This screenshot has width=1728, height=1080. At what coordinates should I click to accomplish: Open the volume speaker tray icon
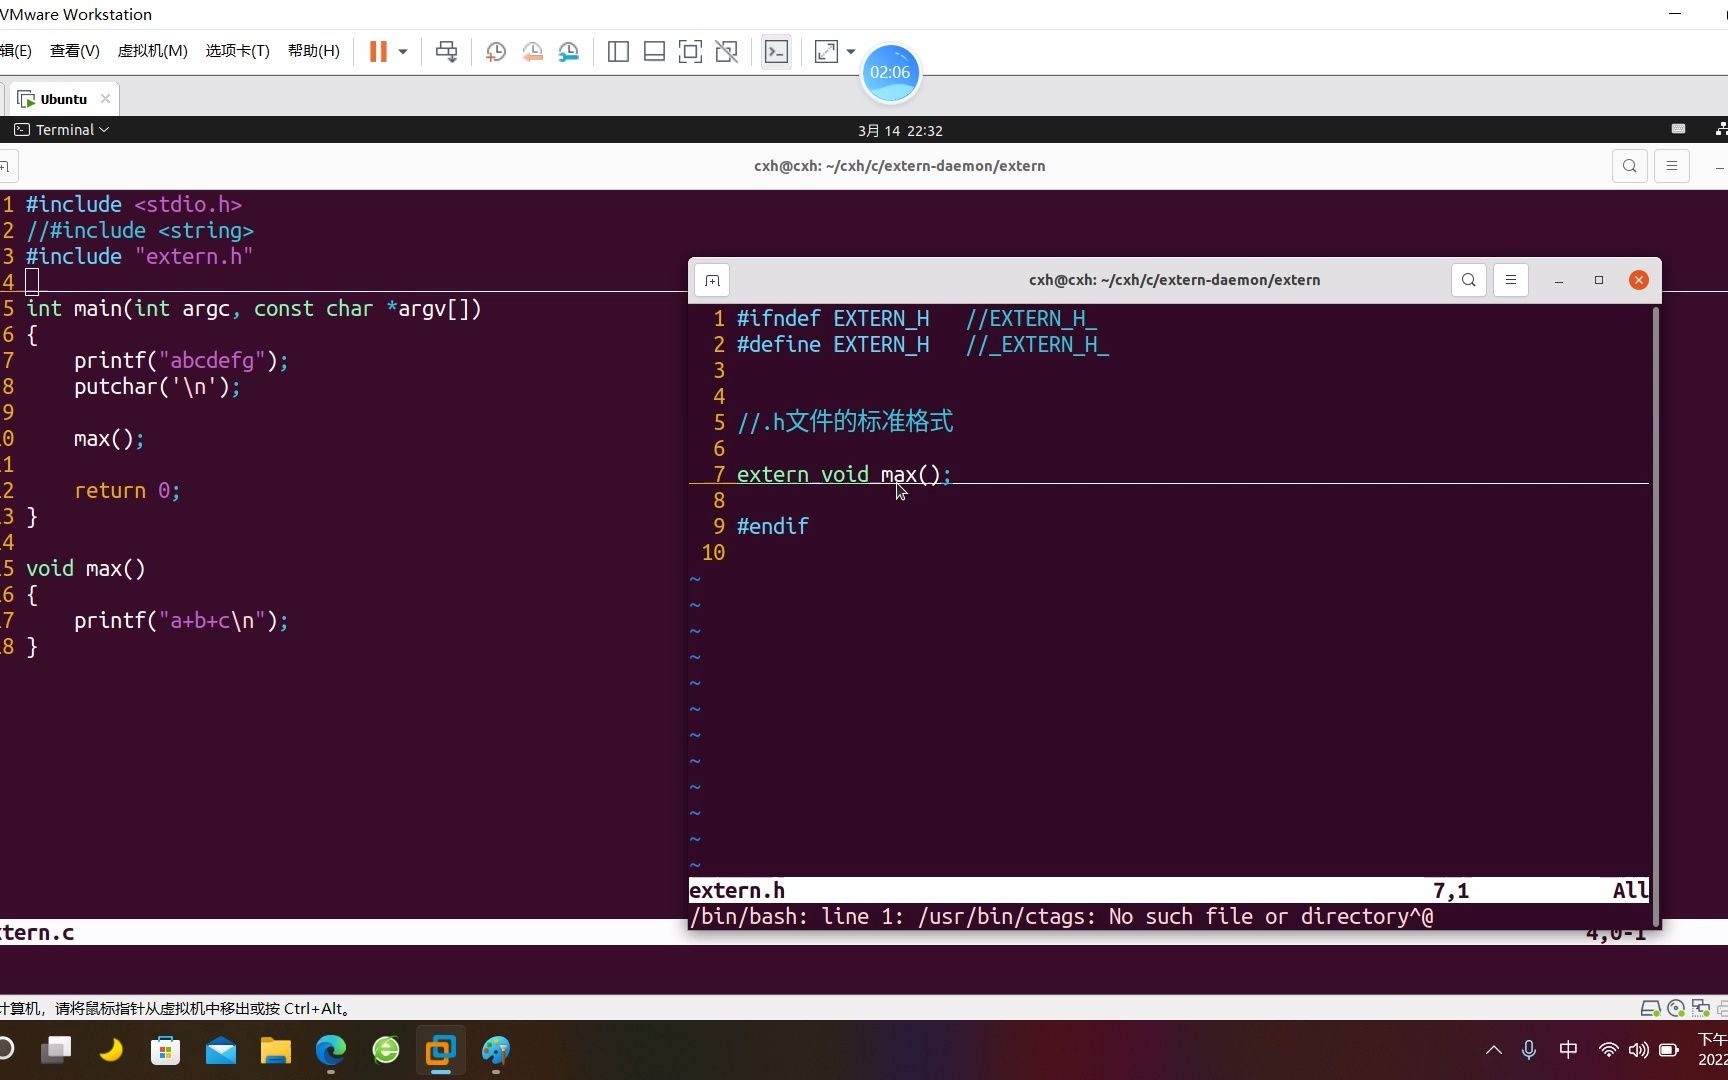point(1638,1050)
